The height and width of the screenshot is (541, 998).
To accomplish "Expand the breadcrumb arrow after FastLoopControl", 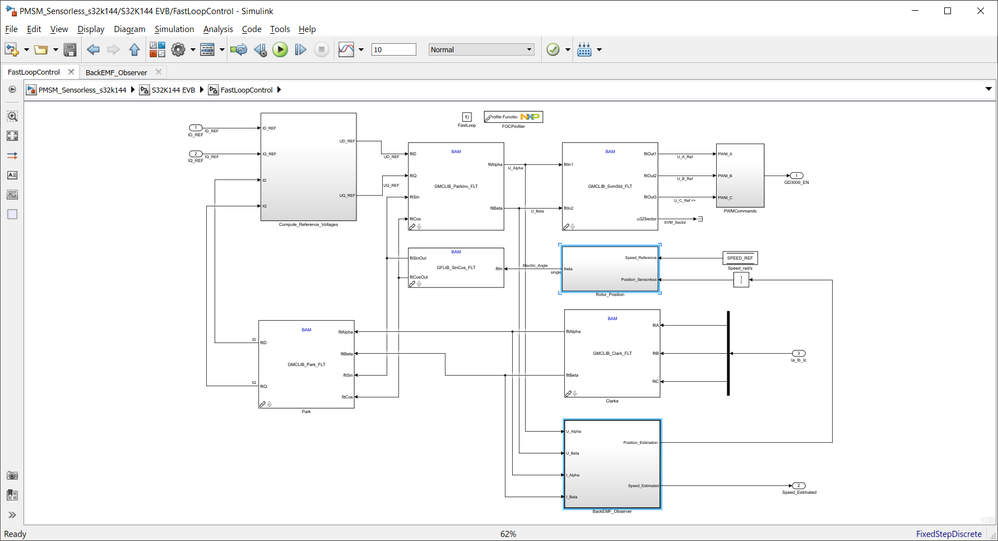I will [x=279, y=90].
